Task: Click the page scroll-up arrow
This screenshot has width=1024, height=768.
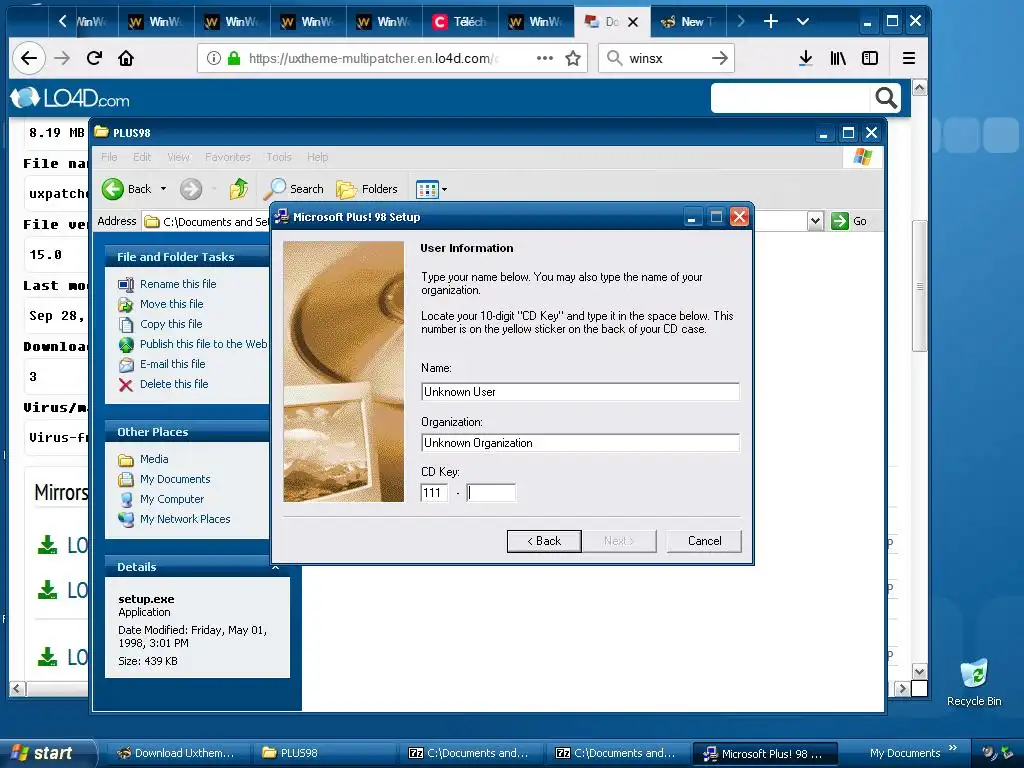Action: tap(920, 88)
